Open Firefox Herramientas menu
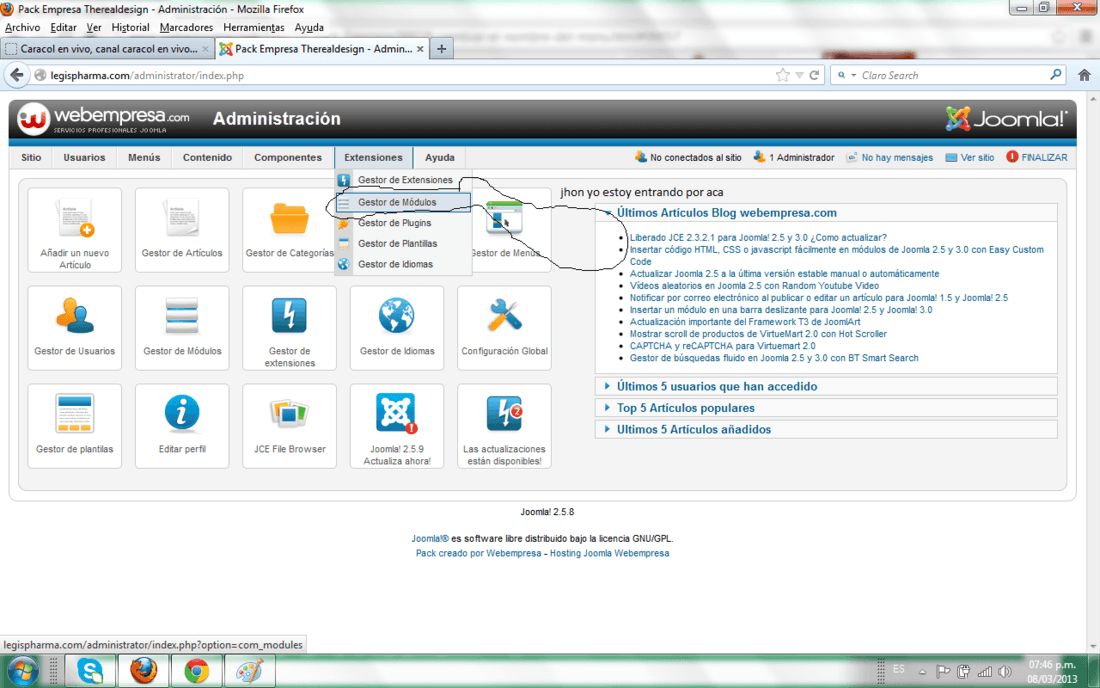The height and width of the screenshot is (688, 1100). pyautogui.click(x=253, y=27)
